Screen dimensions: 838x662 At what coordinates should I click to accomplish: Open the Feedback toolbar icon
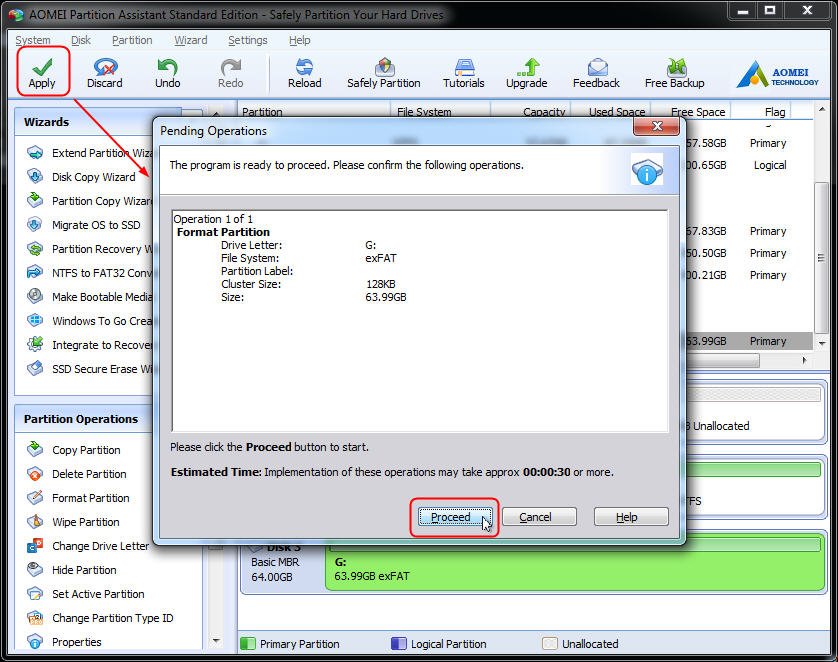coord(596,73)
